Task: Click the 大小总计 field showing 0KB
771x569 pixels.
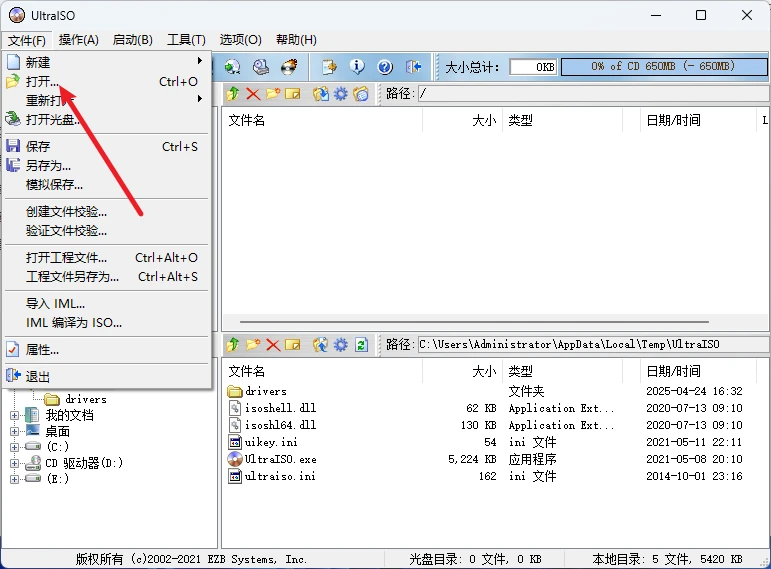Action: pos(534,66)
